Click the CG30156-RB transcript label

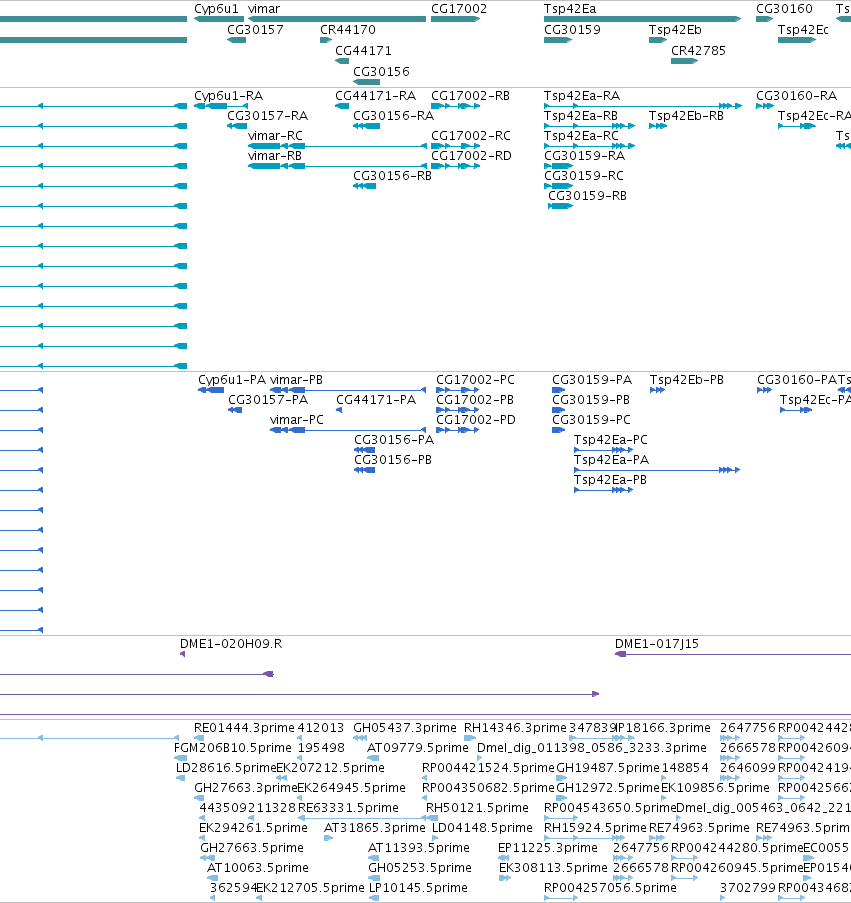click(392, 176)
